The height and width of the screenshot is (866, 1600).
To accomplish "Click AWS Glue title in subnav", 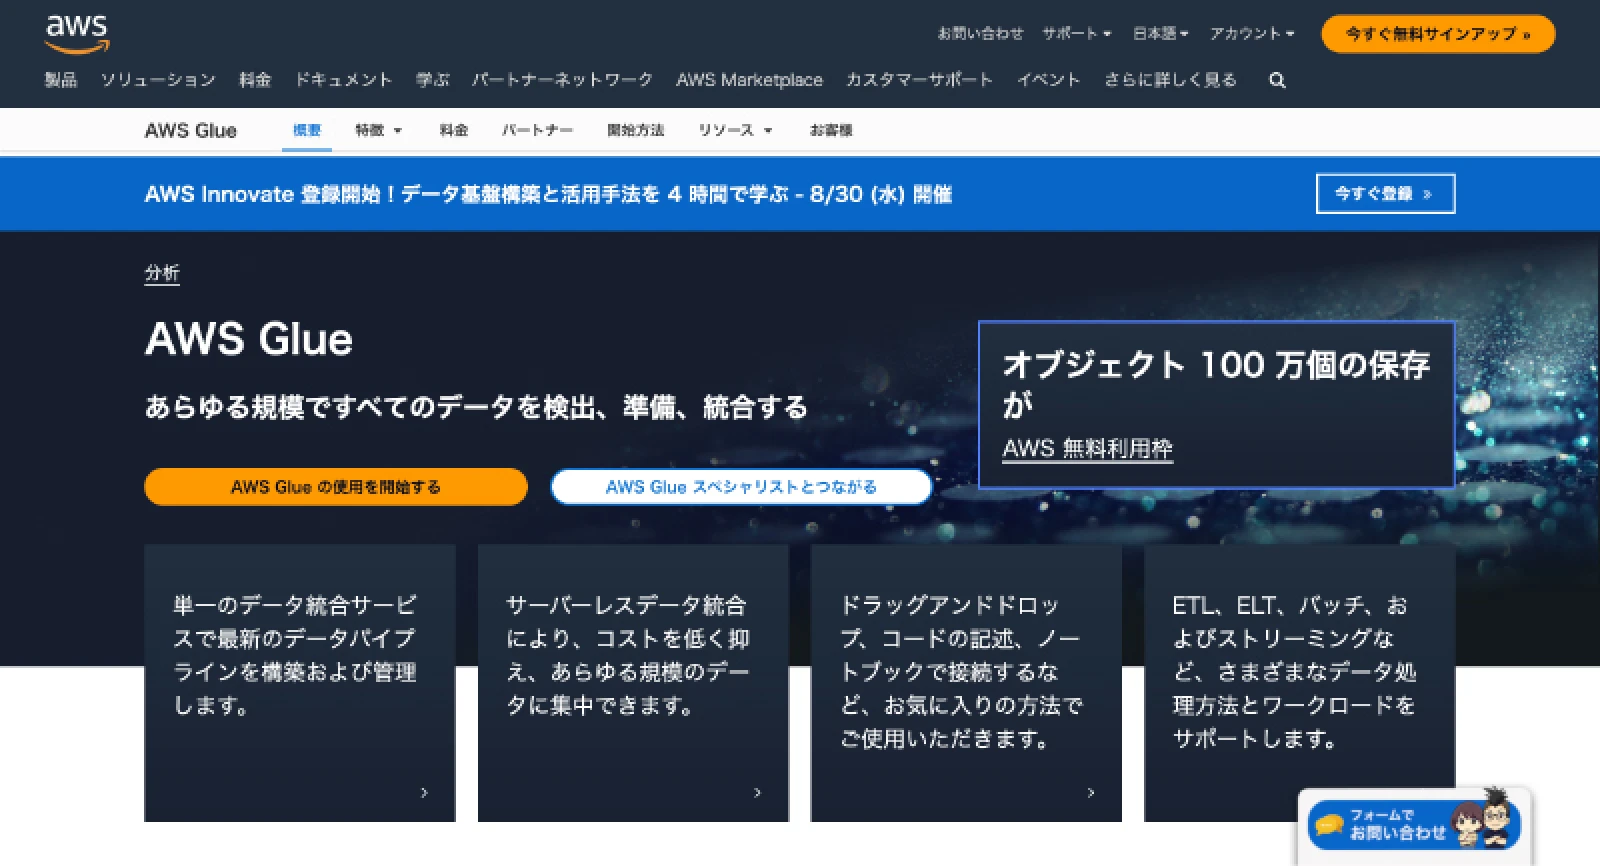I will click(190, 130).
